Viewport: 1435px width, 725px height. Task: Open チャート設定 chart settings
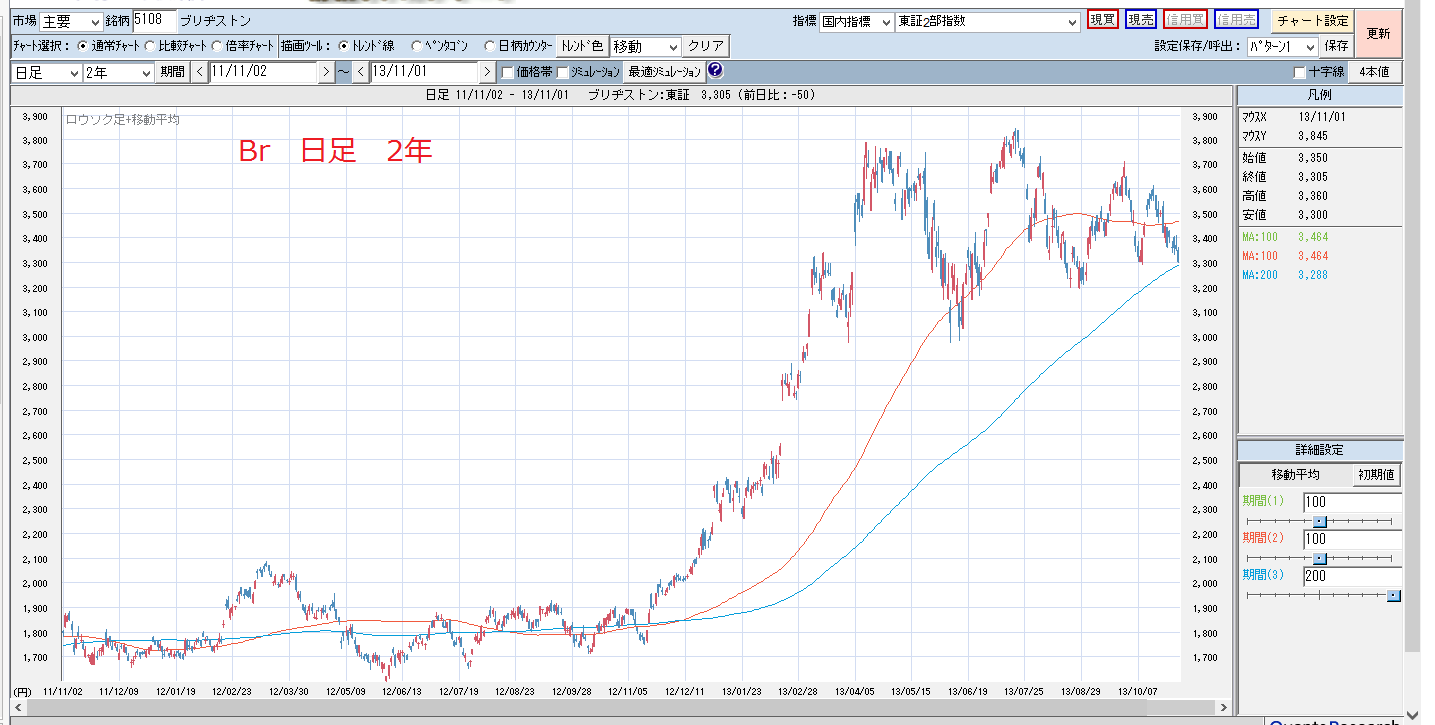1312,21
